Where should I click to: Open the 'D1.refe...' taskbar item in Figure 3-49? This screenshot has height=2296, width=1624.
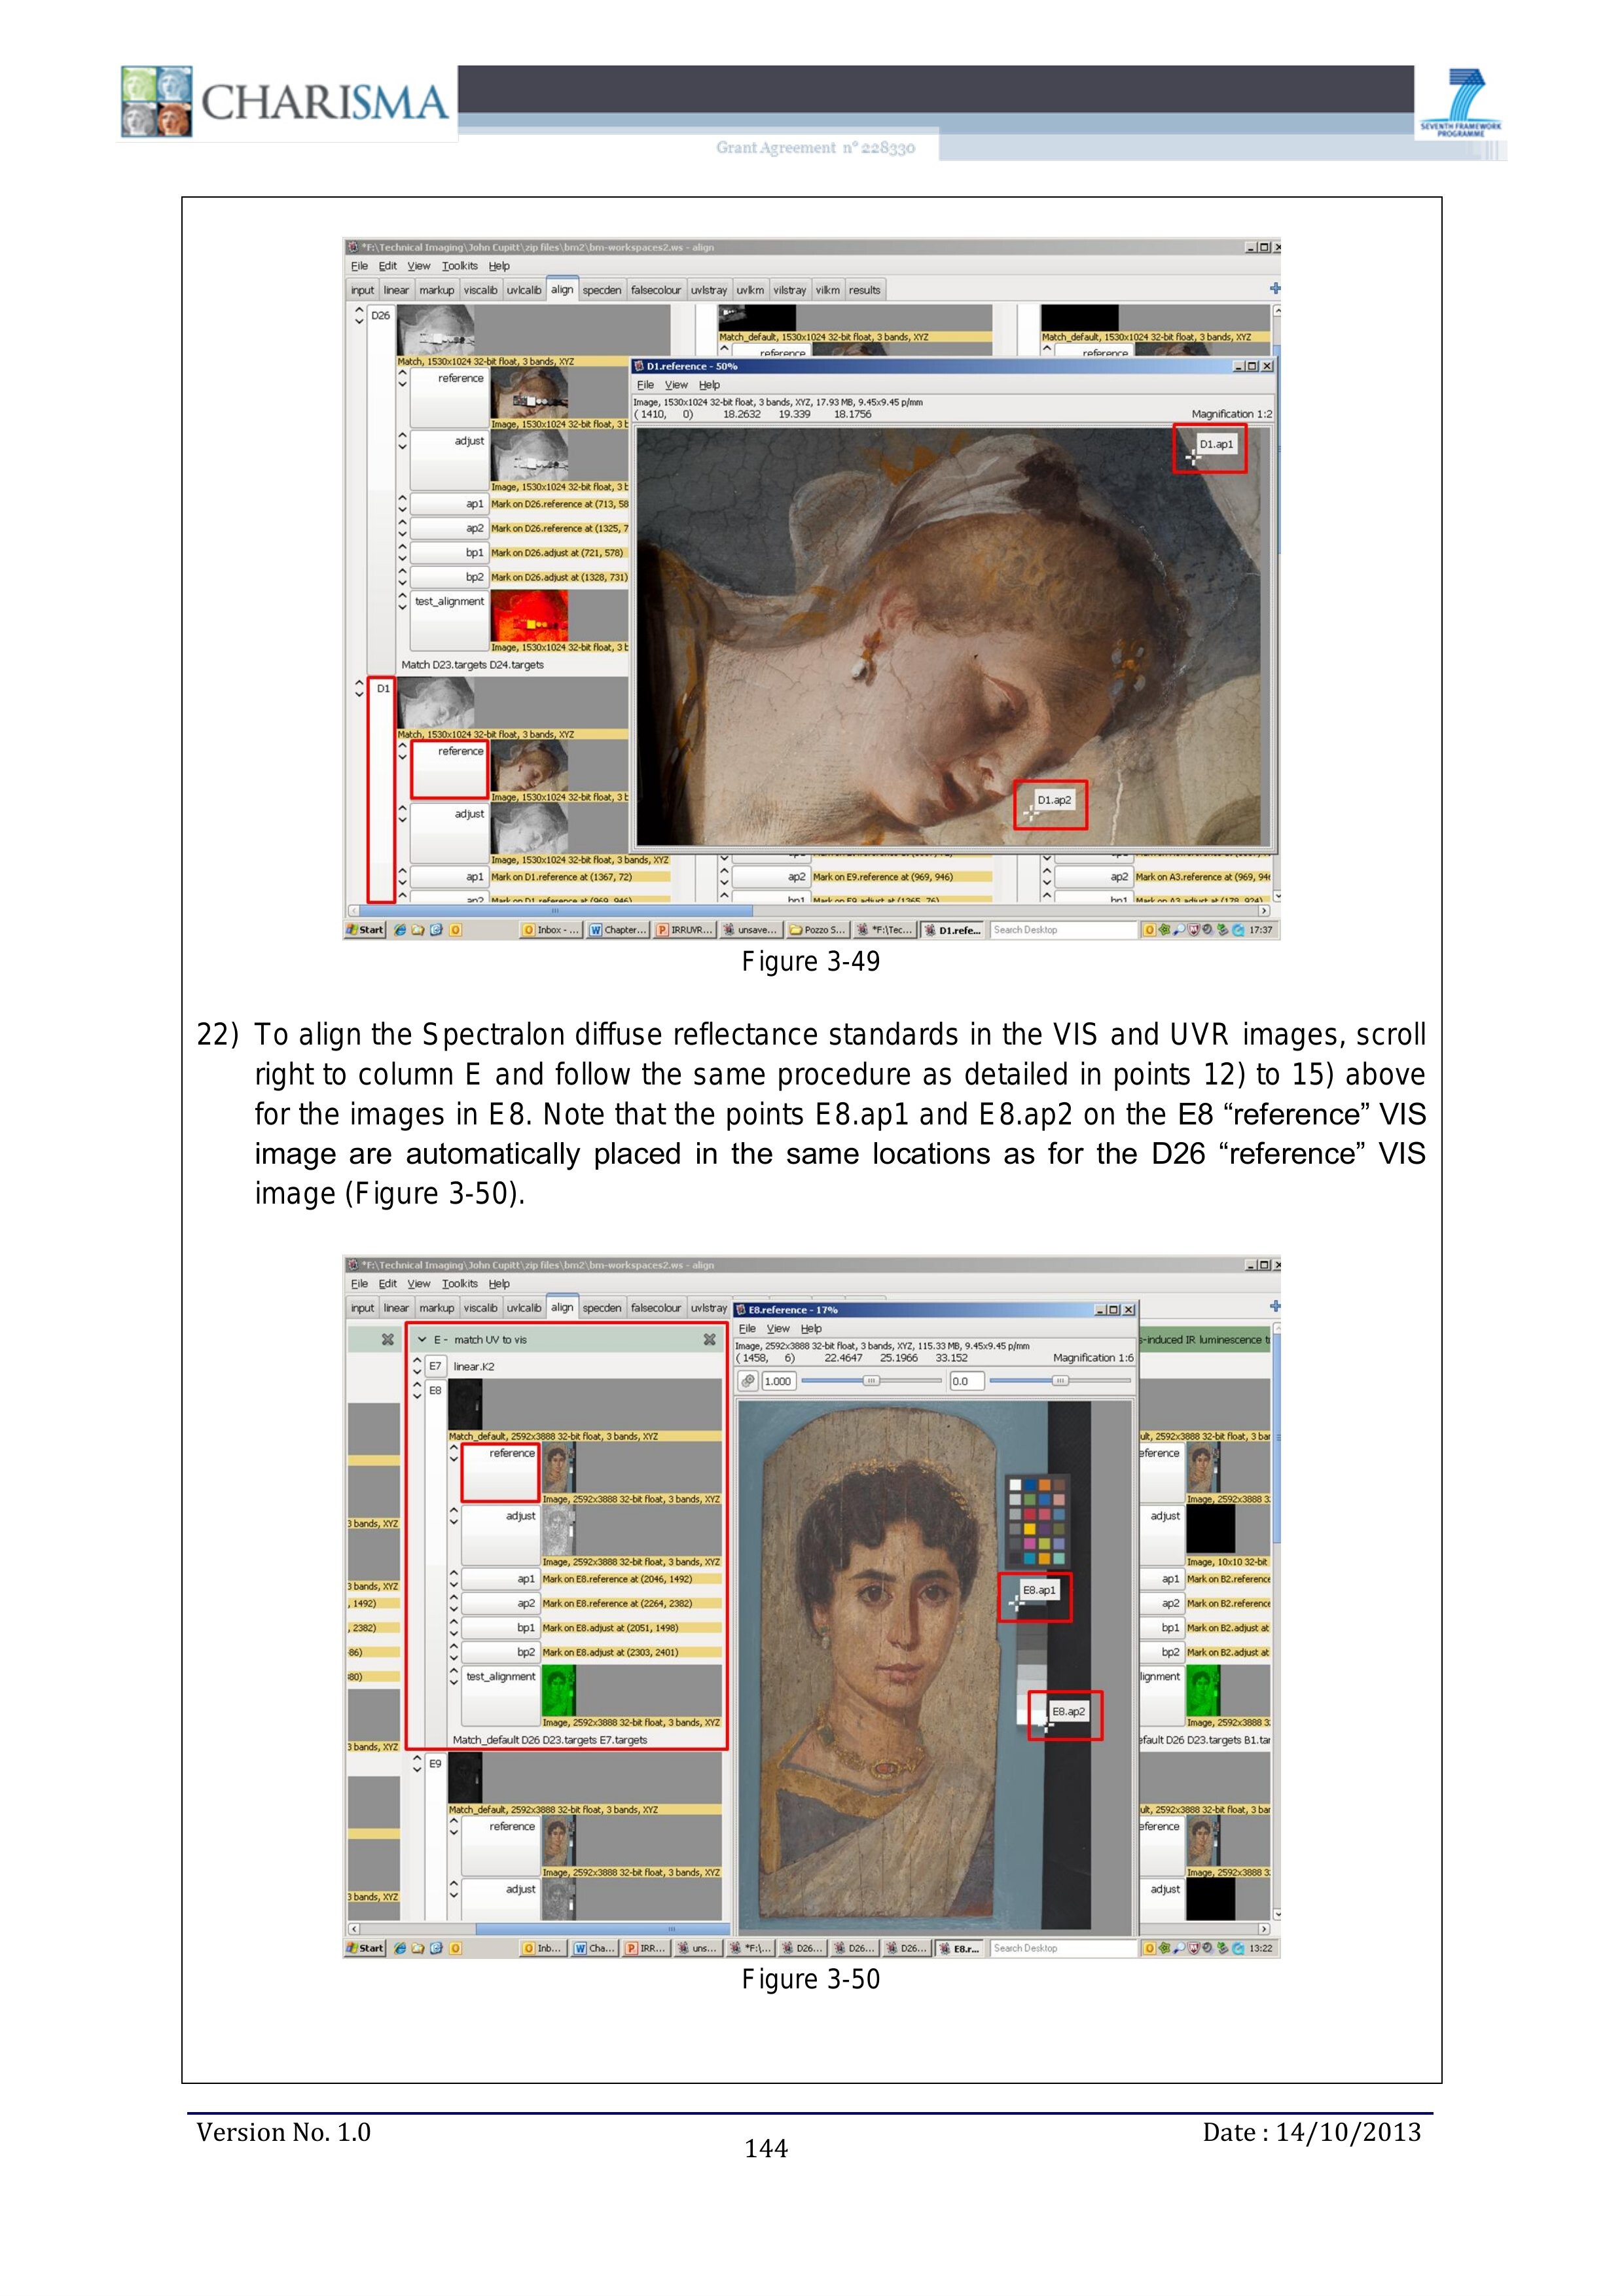point(952,930)
